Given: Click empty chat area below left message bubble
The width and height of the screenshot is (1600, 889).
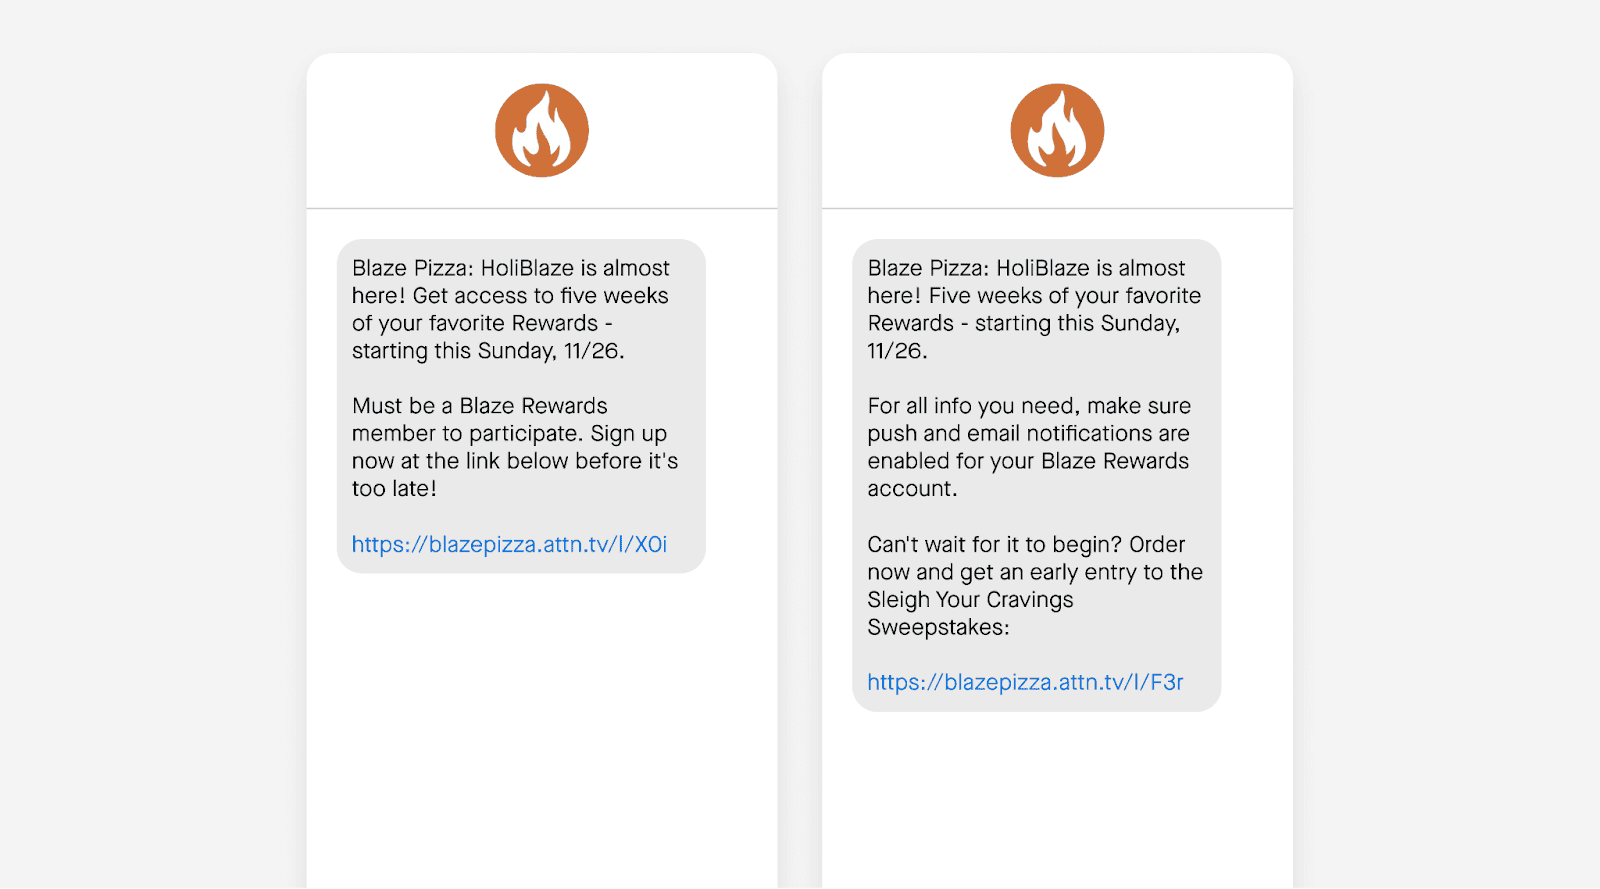Looking at the screenshot, I should (542, 730).
